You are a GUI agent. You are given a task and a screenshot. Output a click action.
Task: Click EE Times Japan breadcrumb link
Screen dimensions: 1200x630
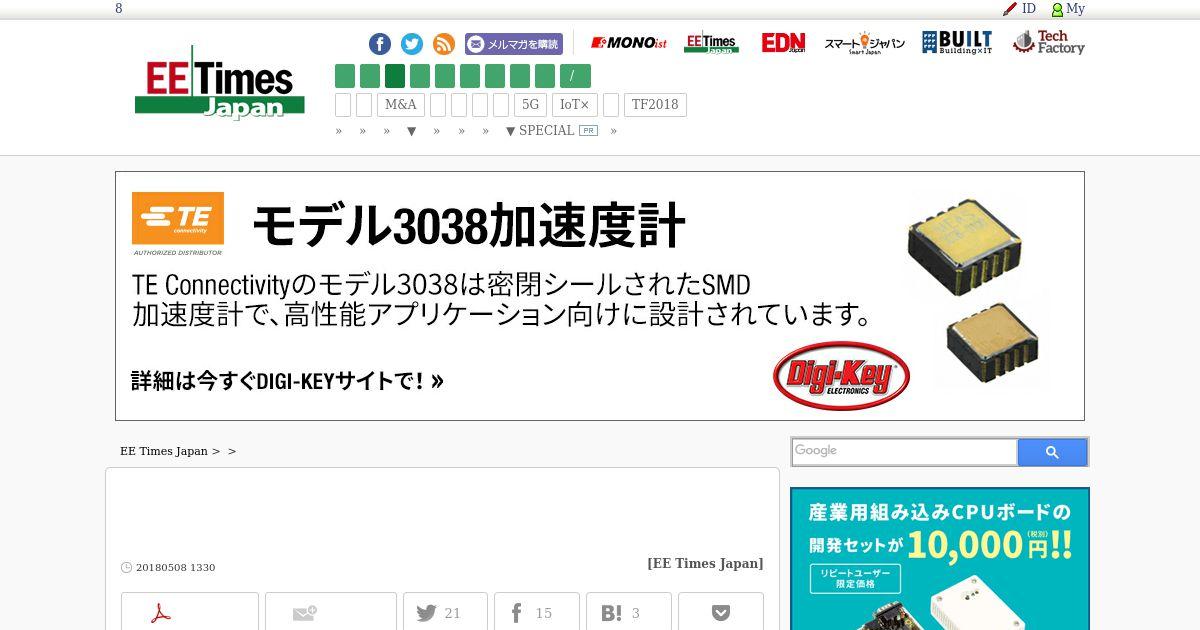164,451
